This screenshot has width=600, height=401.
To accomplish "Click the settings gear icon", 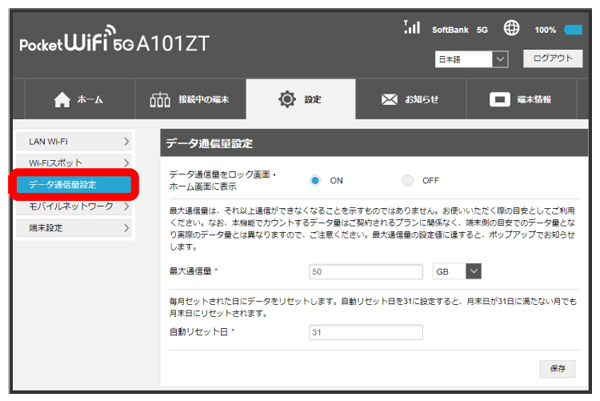I will [289, 100].
